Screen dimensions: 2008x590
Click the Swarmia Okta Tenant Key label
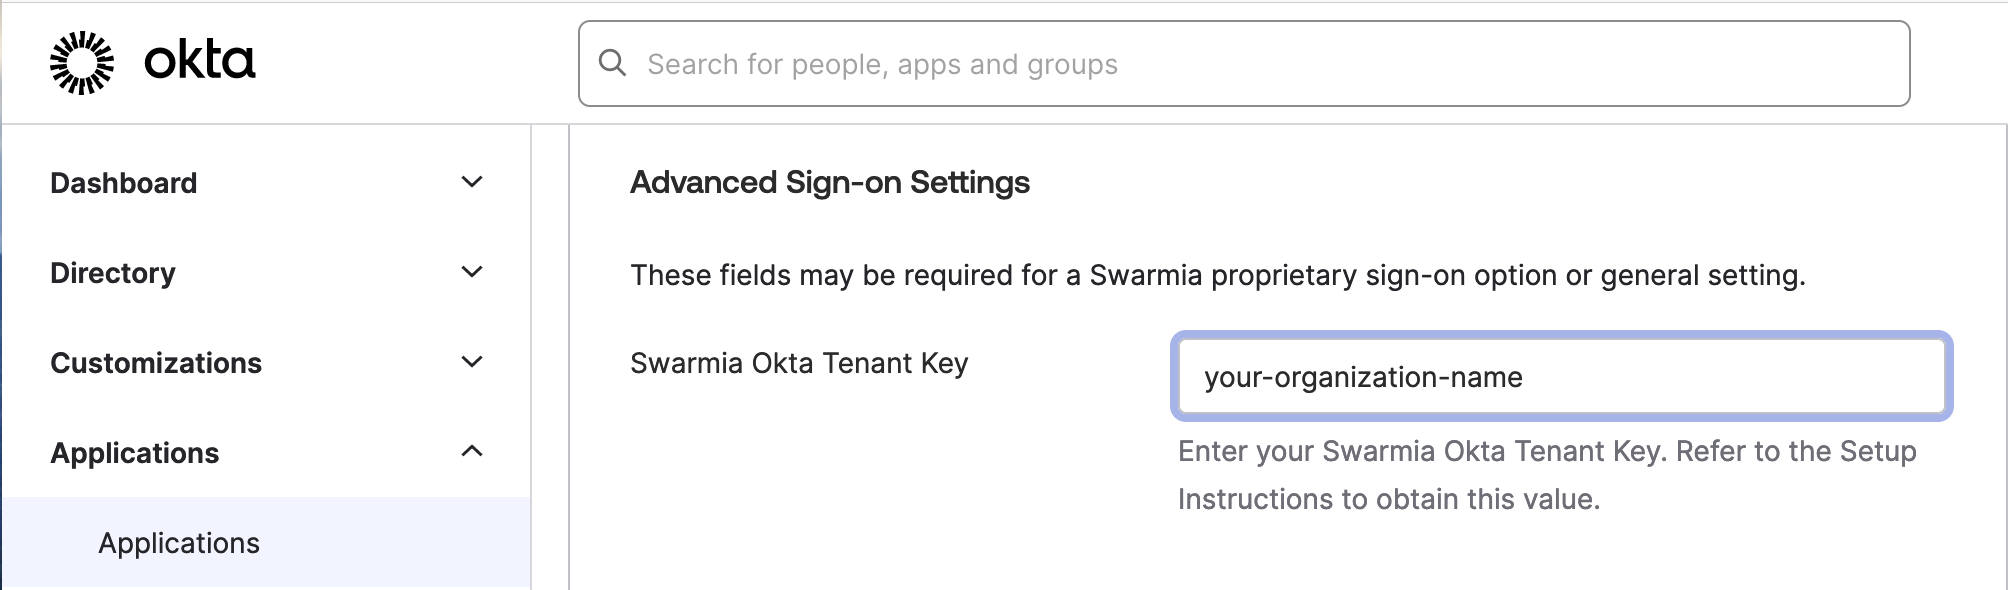pos(799,363)
